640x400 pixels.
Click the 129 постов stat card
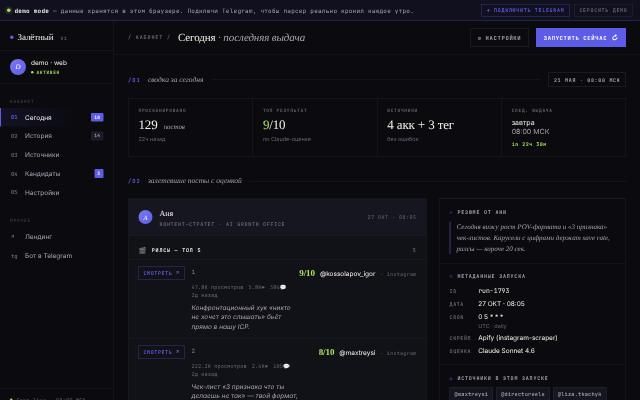coord(190,127)
